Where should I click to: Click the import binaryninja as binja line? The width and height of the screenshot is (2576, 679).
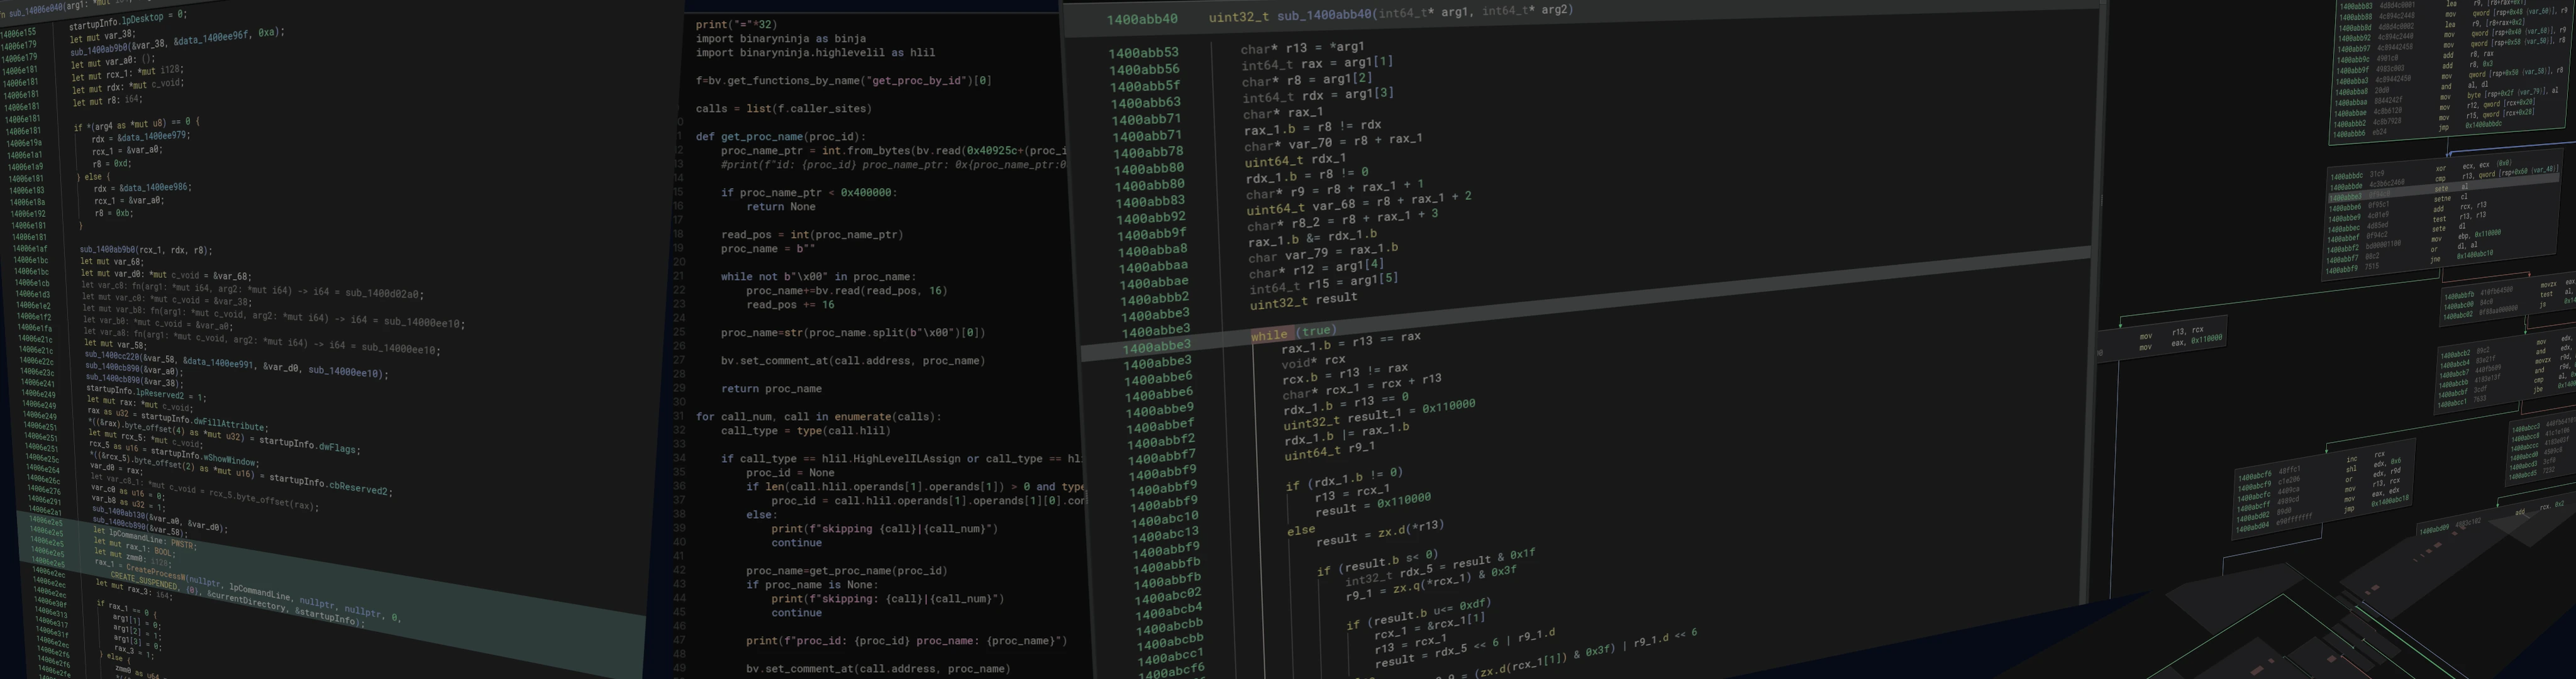point(780,39)
